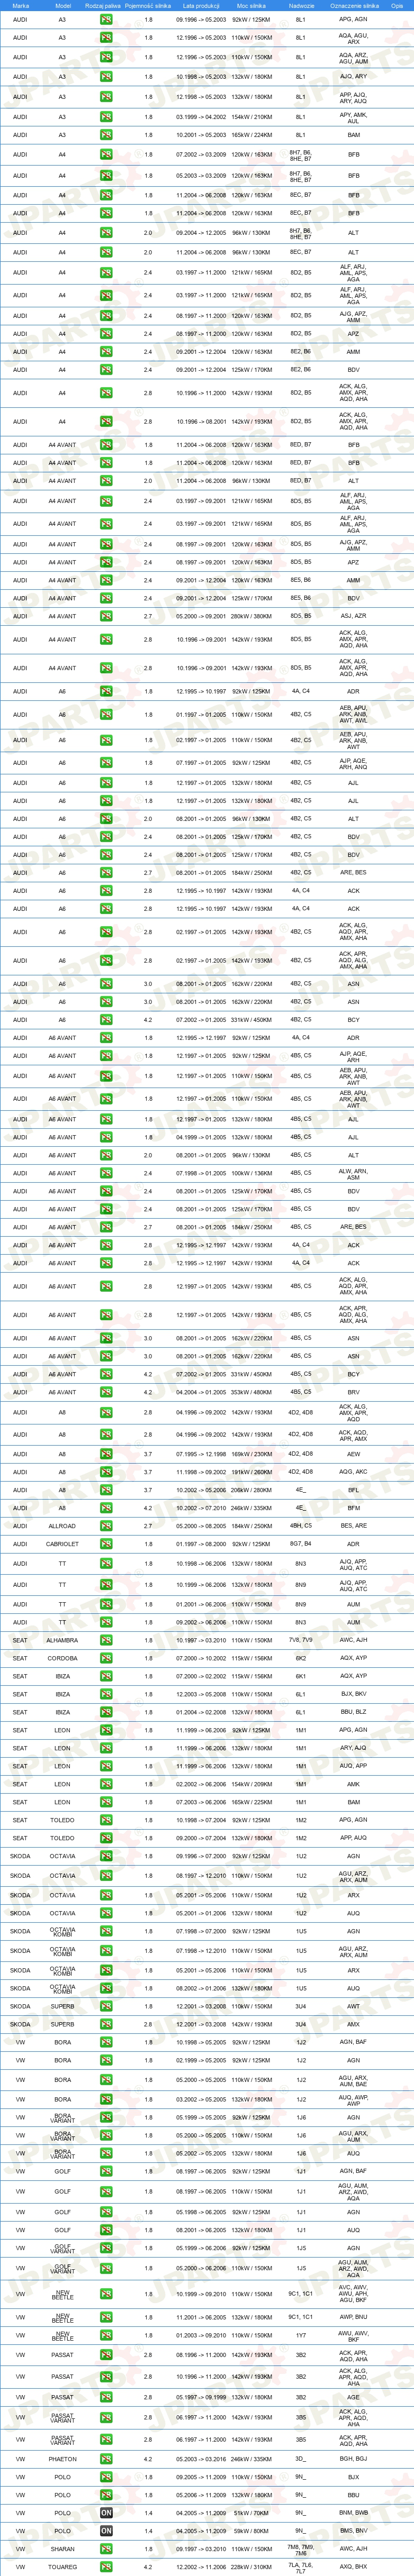
Task: Click petrol icon in Audi A8 AEW row
Action: (x=106, y=1454)
